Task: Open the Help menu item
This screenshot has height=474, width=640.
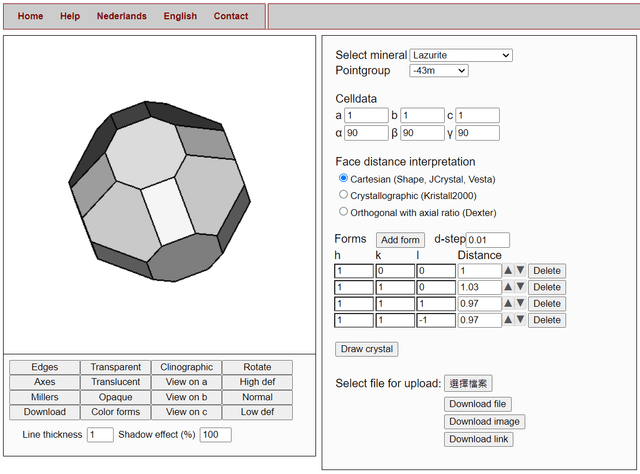Action: point(70,16)
